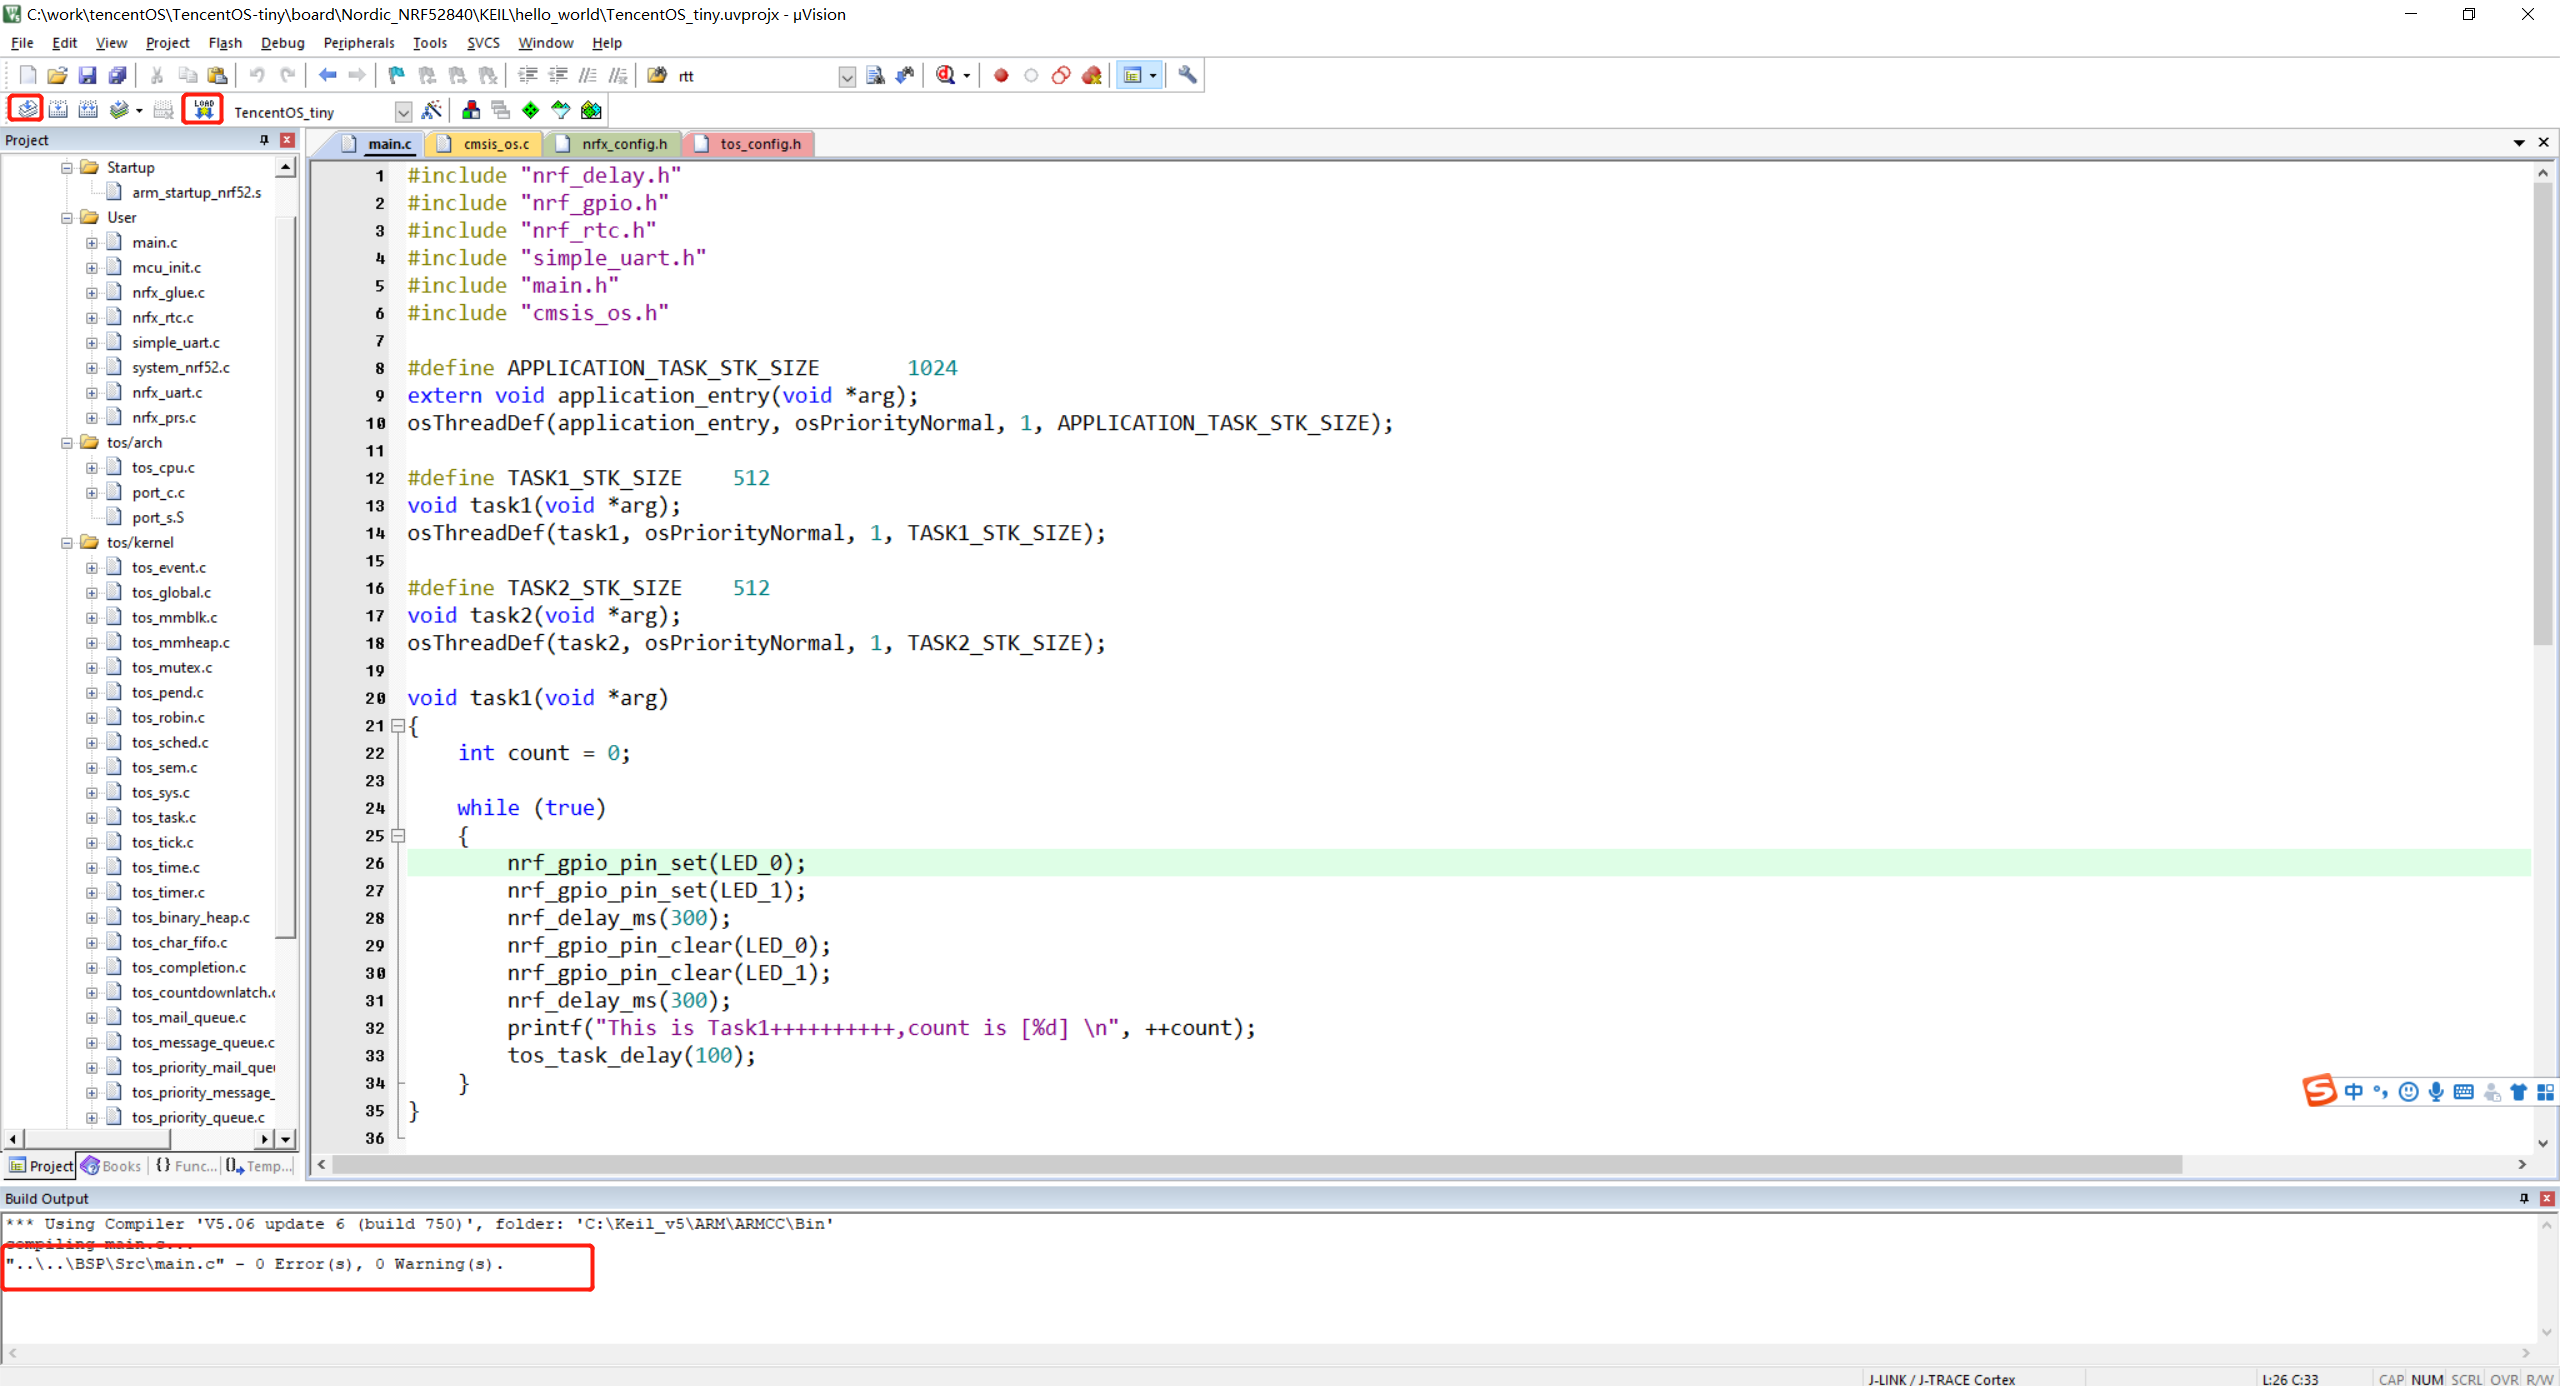The width and height of the screenshot is (2560, 1386).
Task: Open the debug search dropdown arrow
Action: [x=966, y=75]
